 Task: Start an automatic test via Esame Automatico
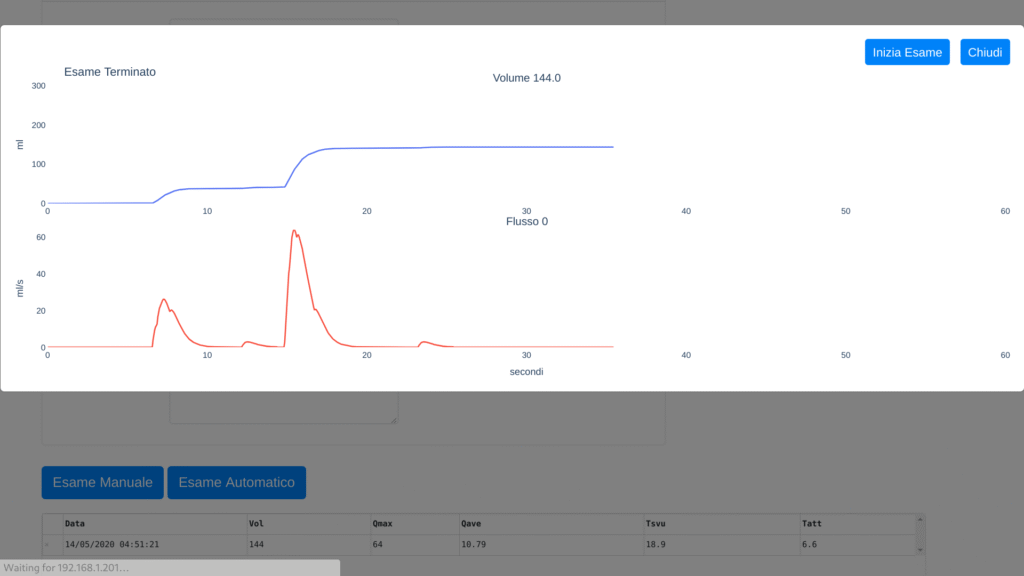pos(236,482)
